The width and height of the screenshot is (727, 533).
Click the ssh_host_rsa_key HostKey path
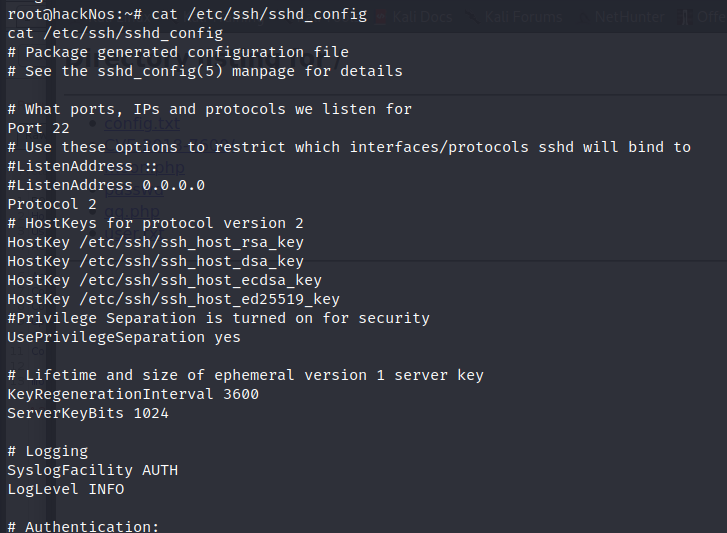point(191,242)
